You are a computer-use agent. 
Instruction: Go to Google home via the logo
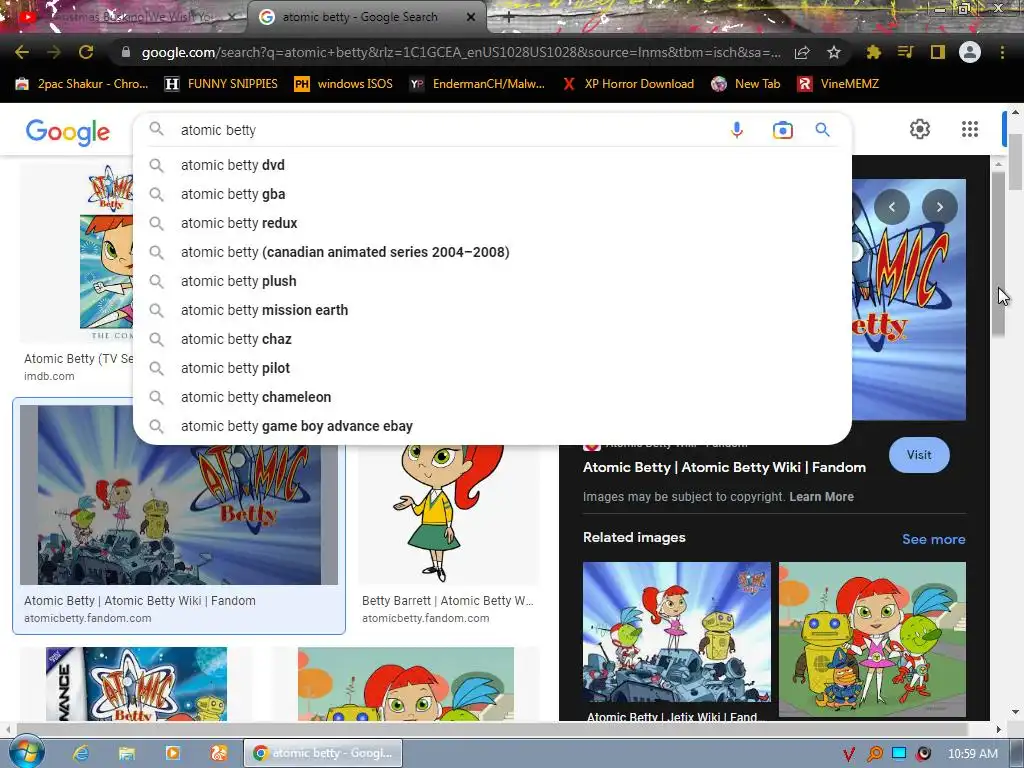(x=68, y=132)
